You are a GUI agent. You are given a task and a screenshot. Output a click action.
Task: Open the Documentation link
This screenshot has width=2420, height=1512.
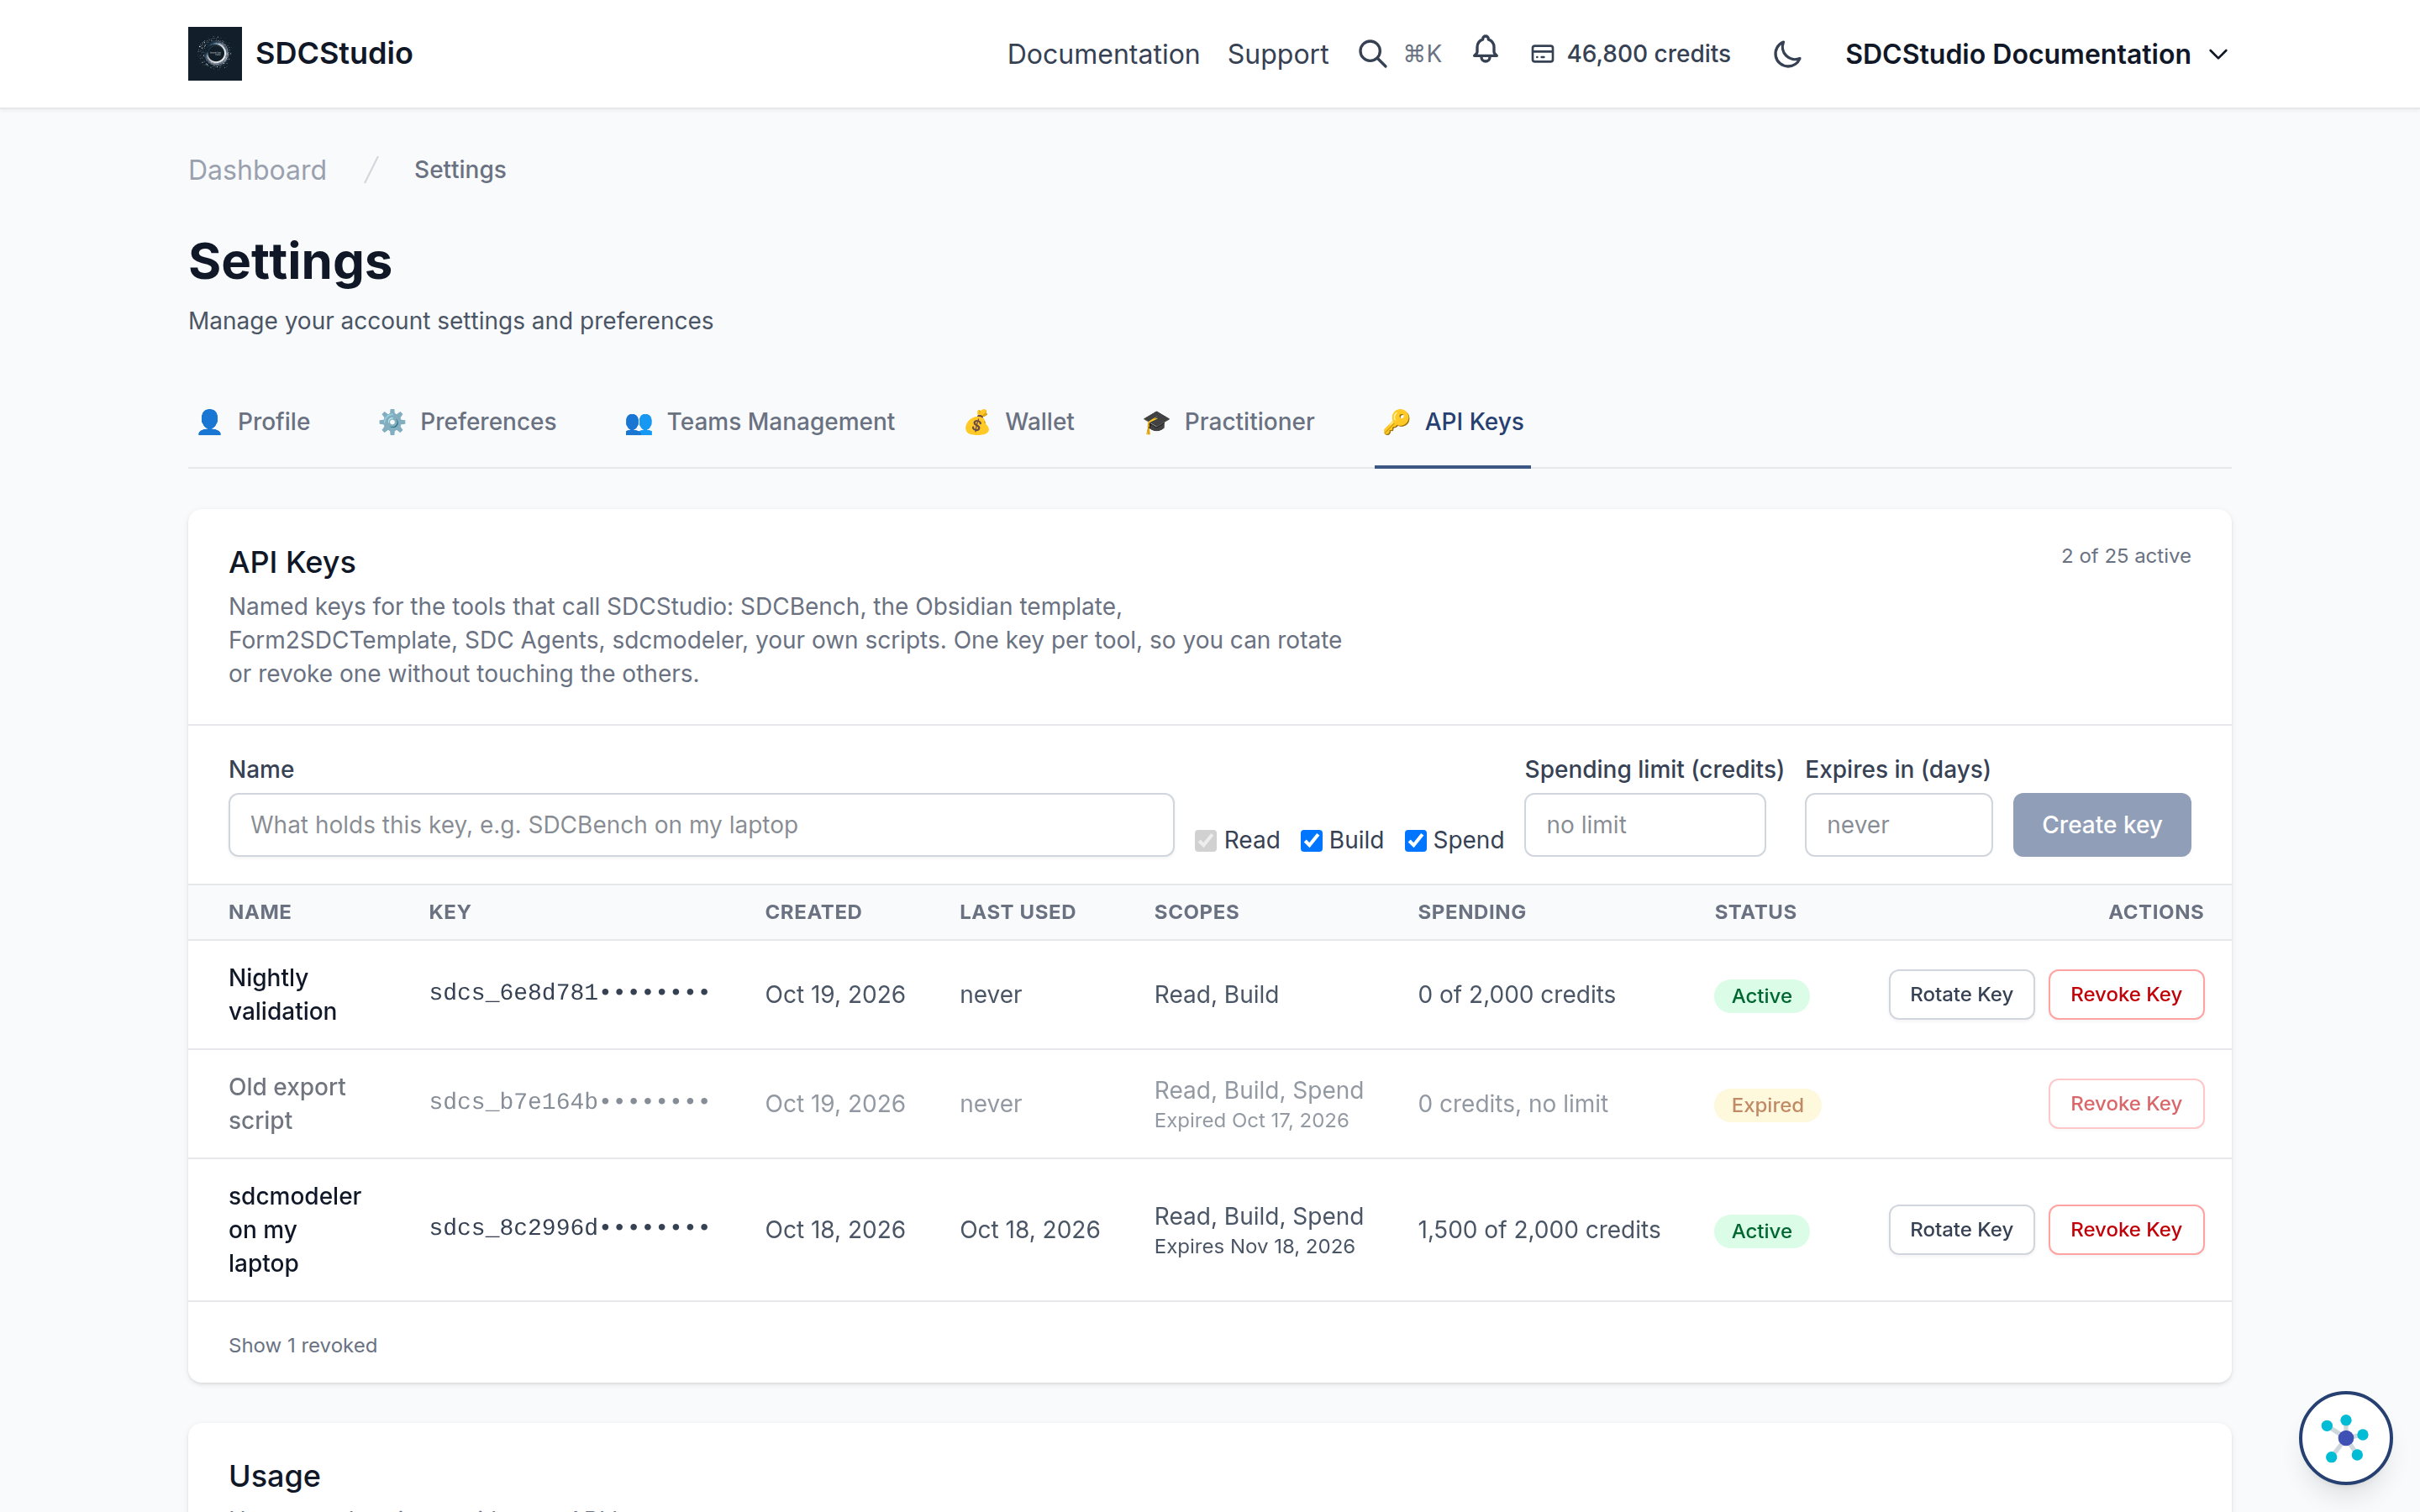(x=1103, y=54)
